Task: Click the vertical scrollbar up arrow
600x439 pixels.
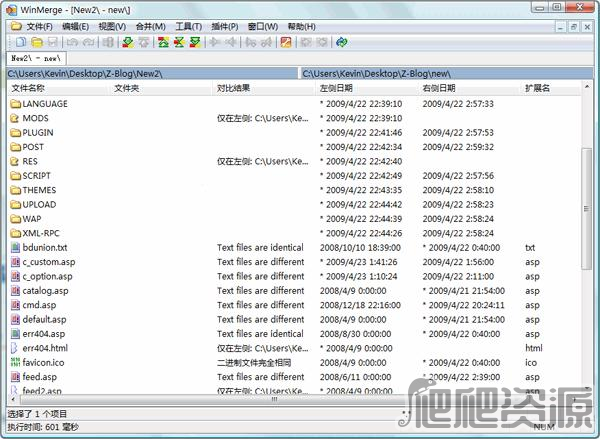Action: pyautogui.click(x=587, y=87)
